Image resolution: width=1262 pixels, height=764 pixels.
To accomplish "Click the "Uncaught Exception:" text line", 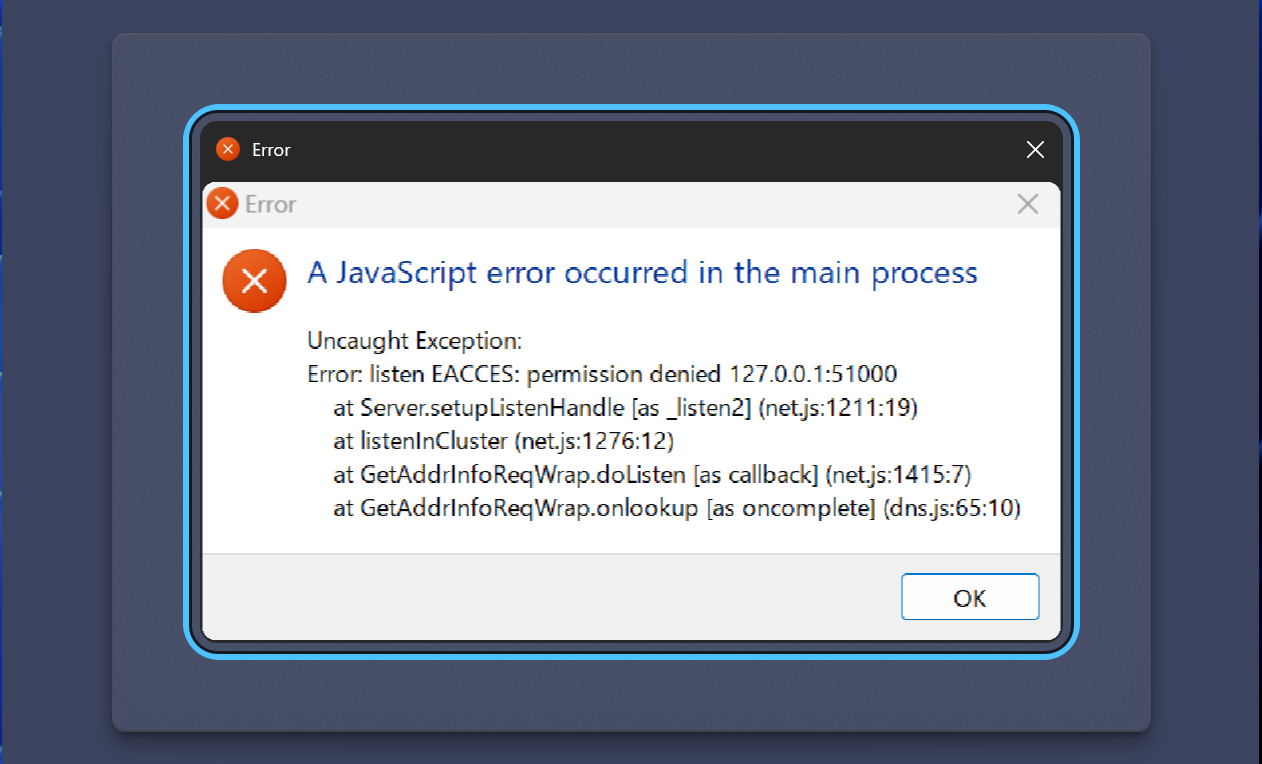I will click(x=415, y=341).
